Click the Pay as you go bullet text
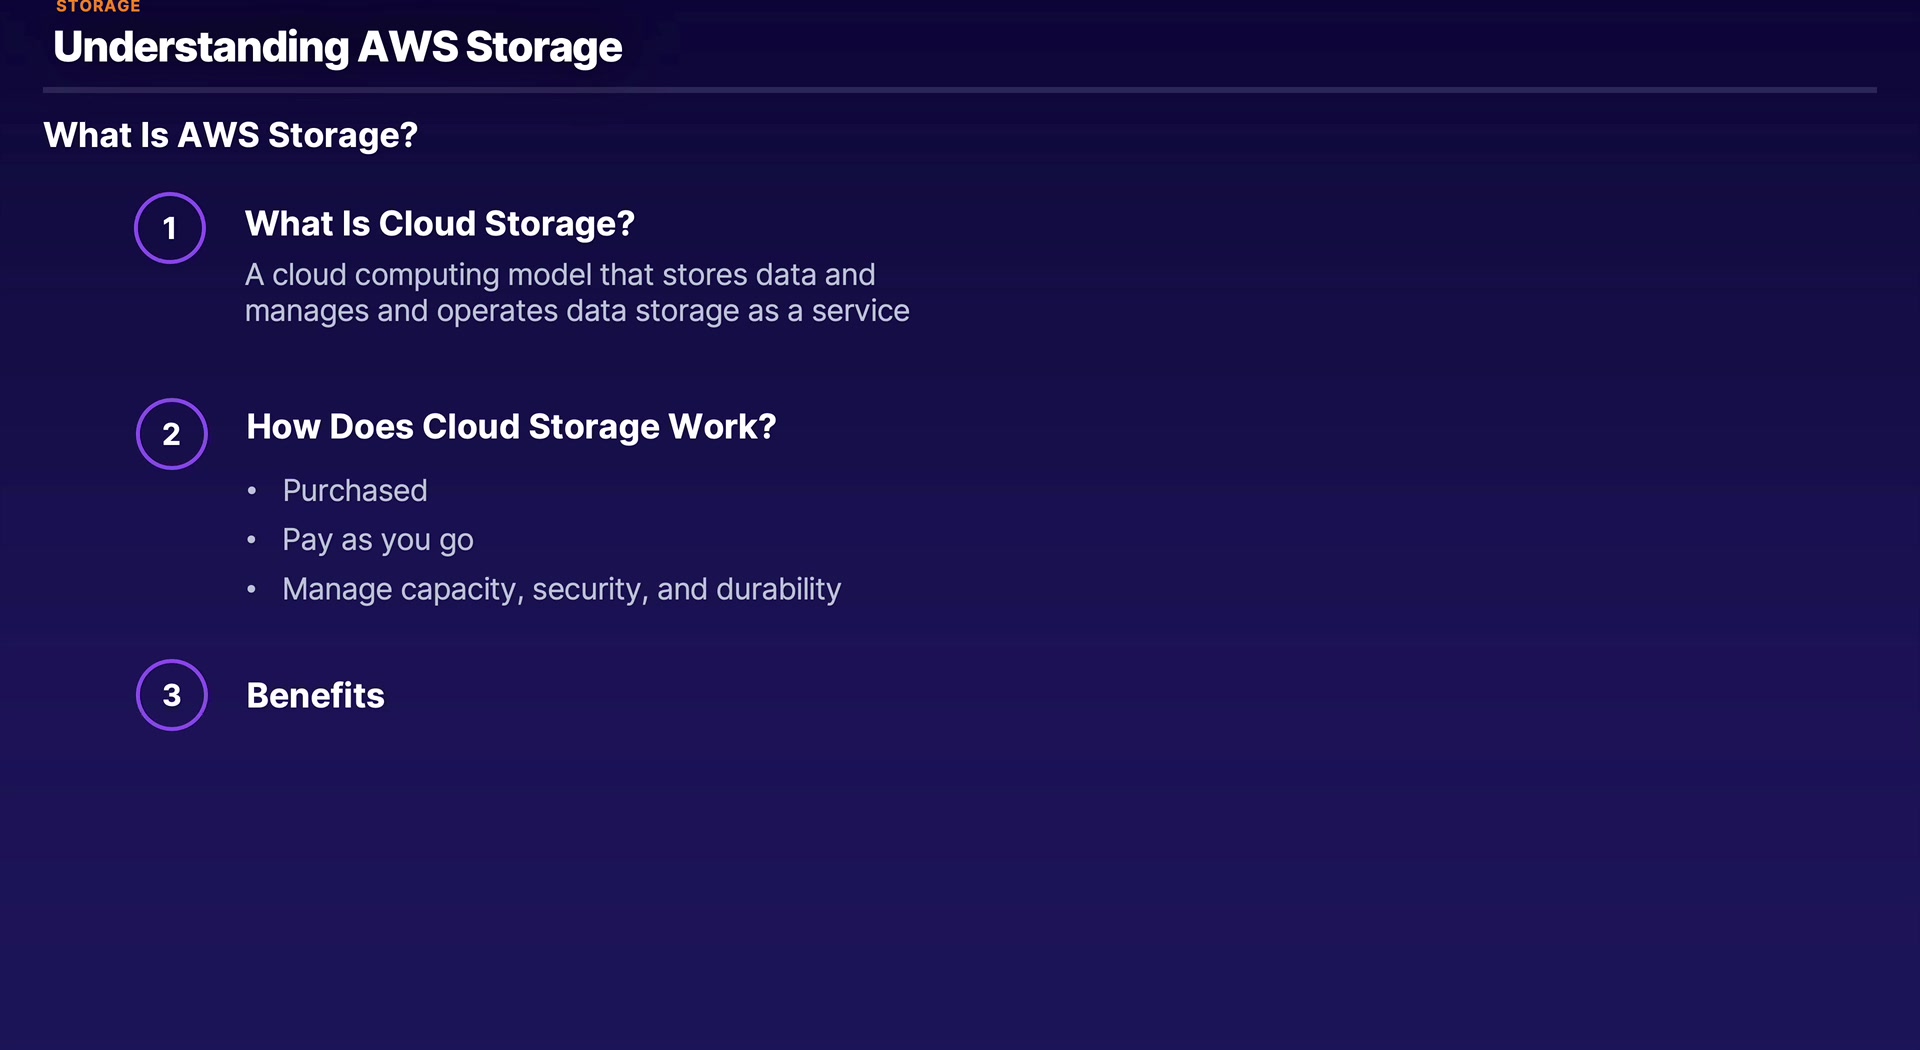1920x1050 pixels. [378, 540]
